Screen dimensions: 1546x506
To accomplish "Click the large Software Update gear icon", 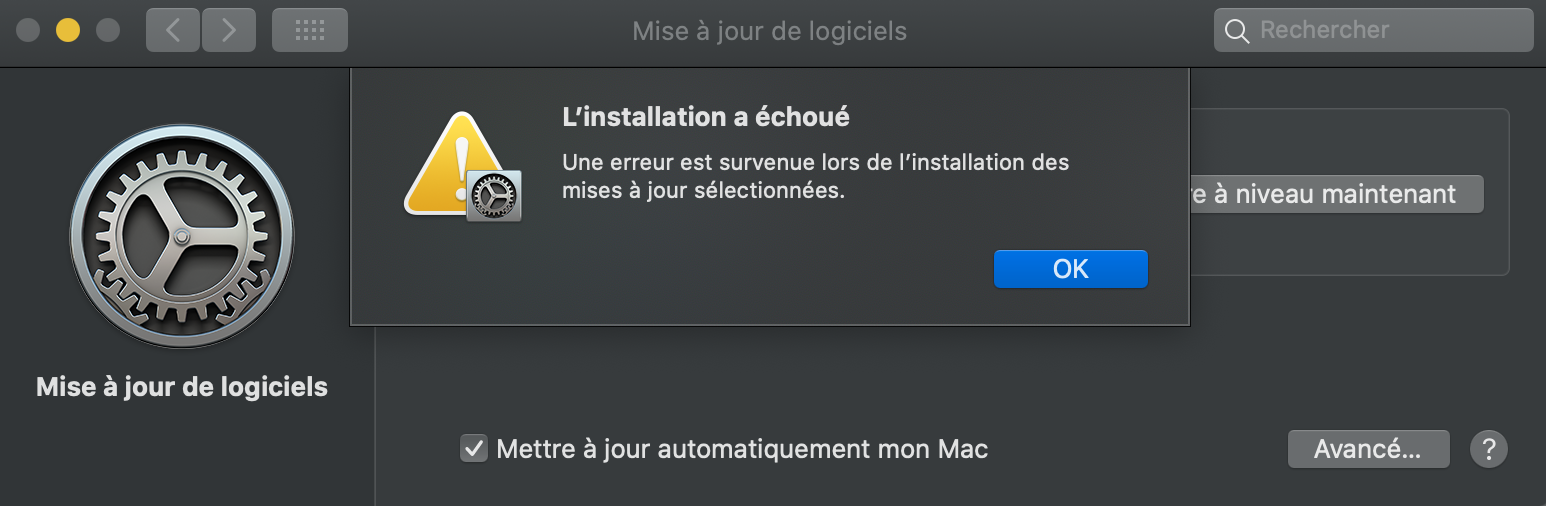I will click(x=182, y=237).
